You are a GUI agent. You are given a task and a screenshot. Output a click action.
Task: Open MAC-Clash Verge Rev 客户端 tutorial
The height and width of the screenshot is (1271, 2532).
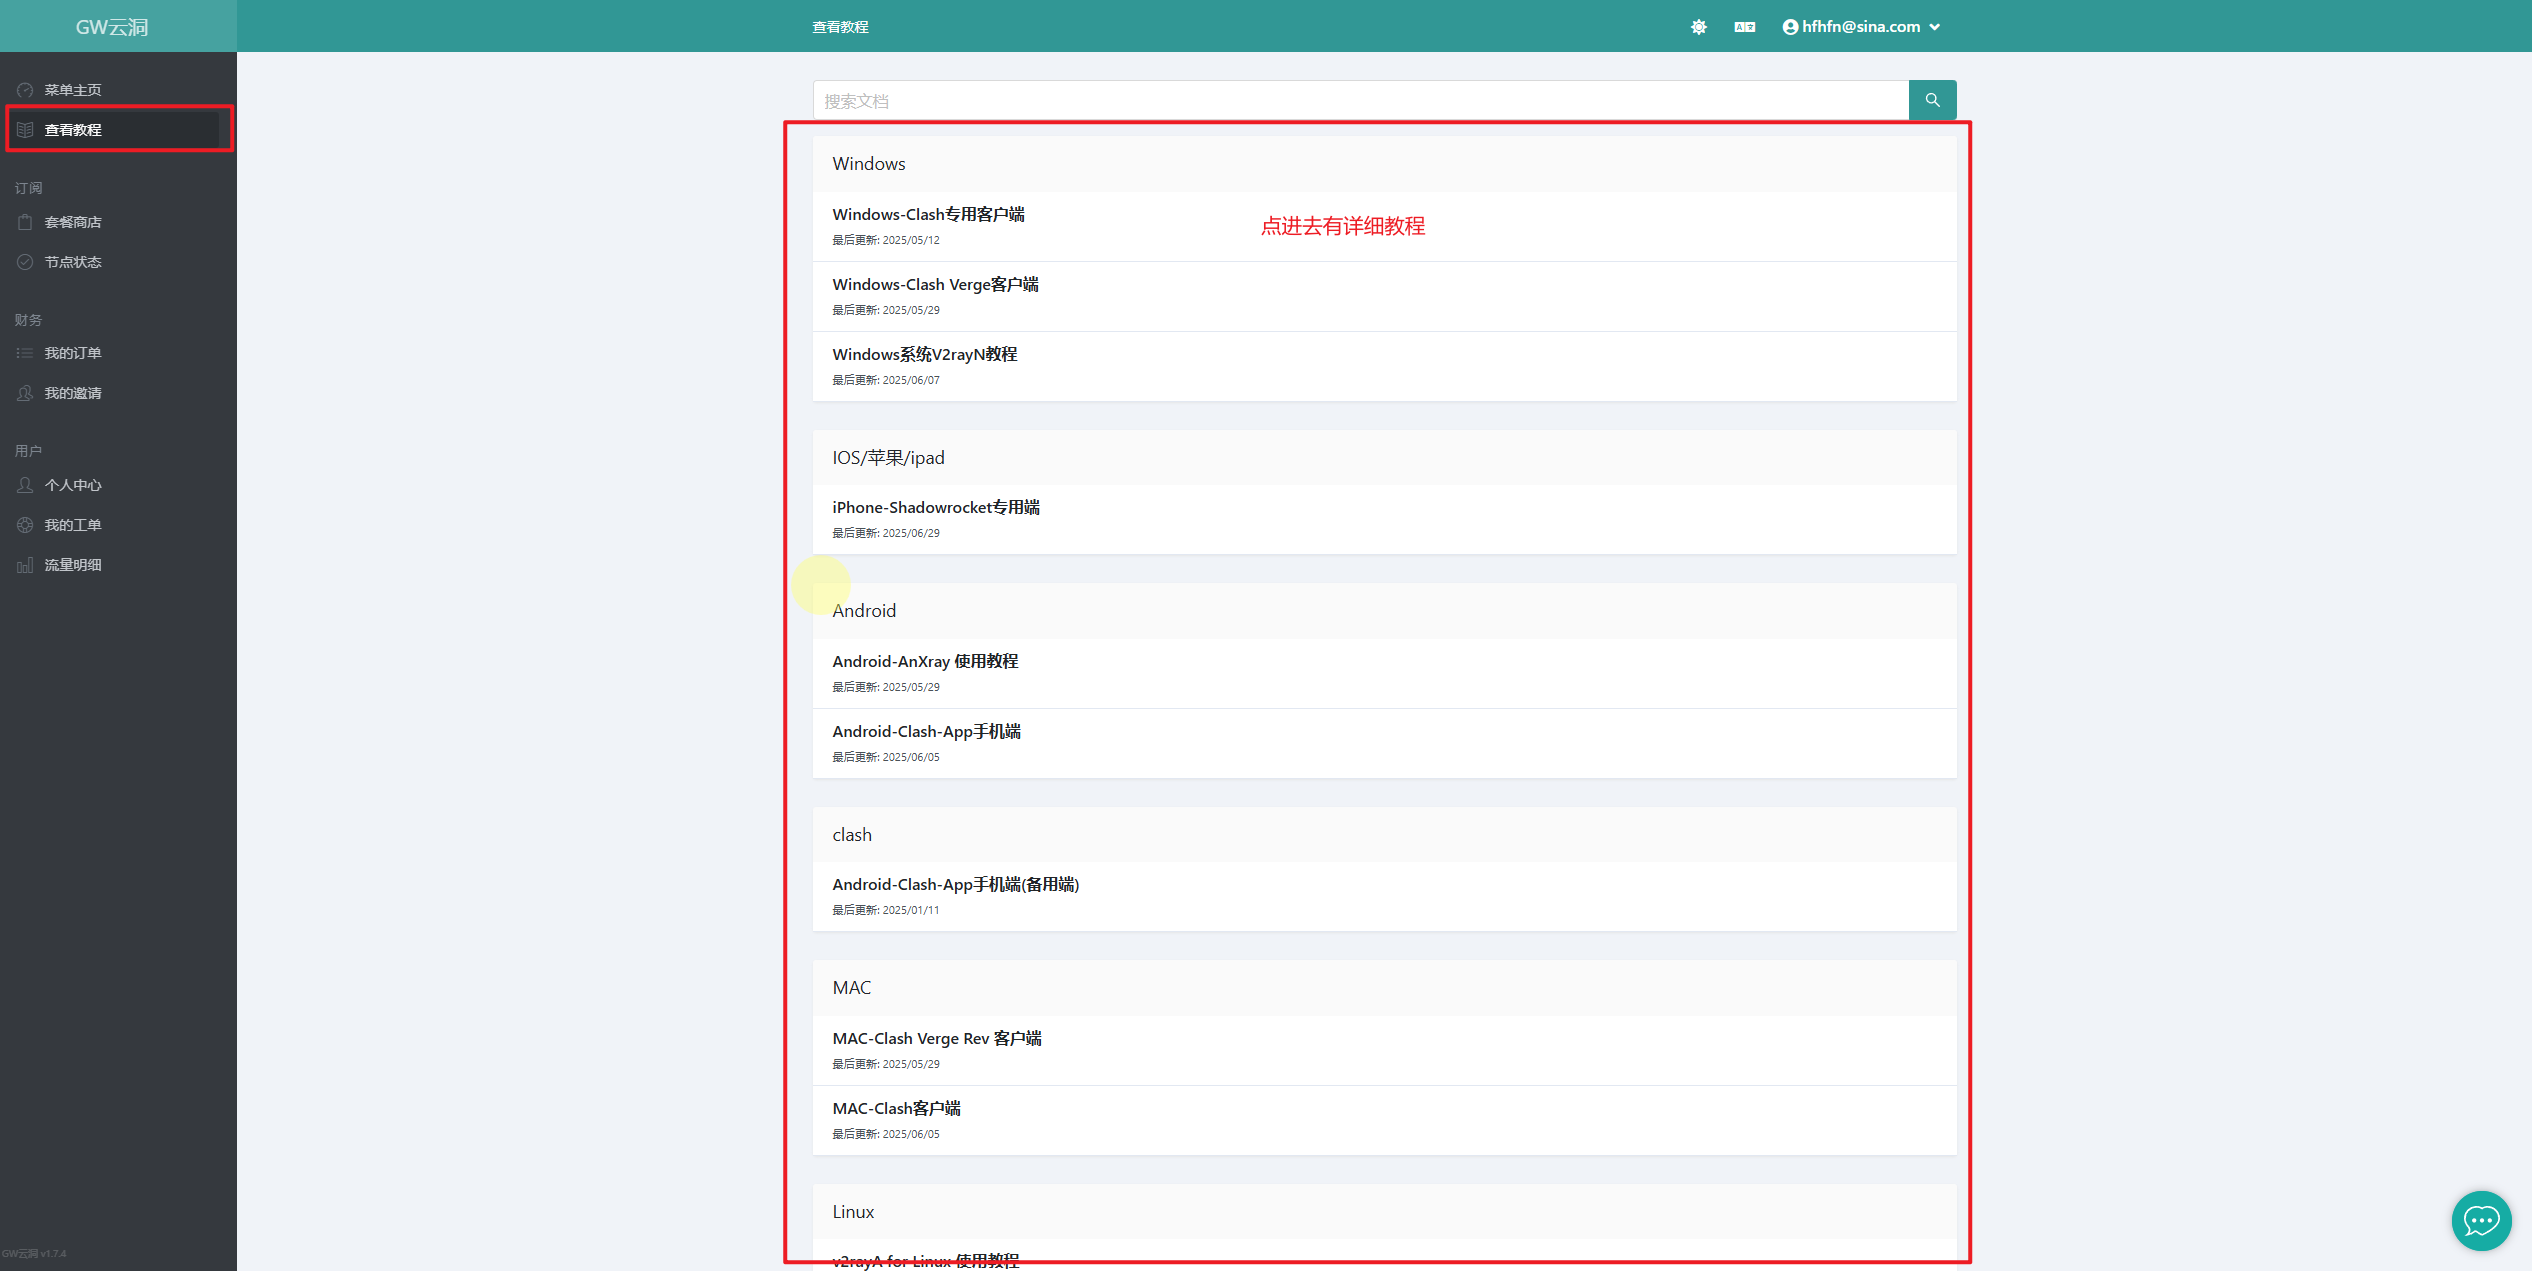[x=1384, y=1050]
